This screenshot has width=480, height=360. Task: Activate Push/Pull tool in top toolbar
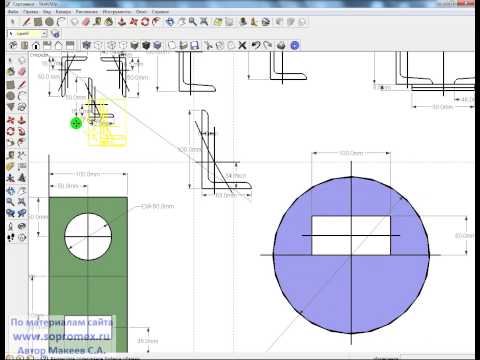[x=122, y=22]
